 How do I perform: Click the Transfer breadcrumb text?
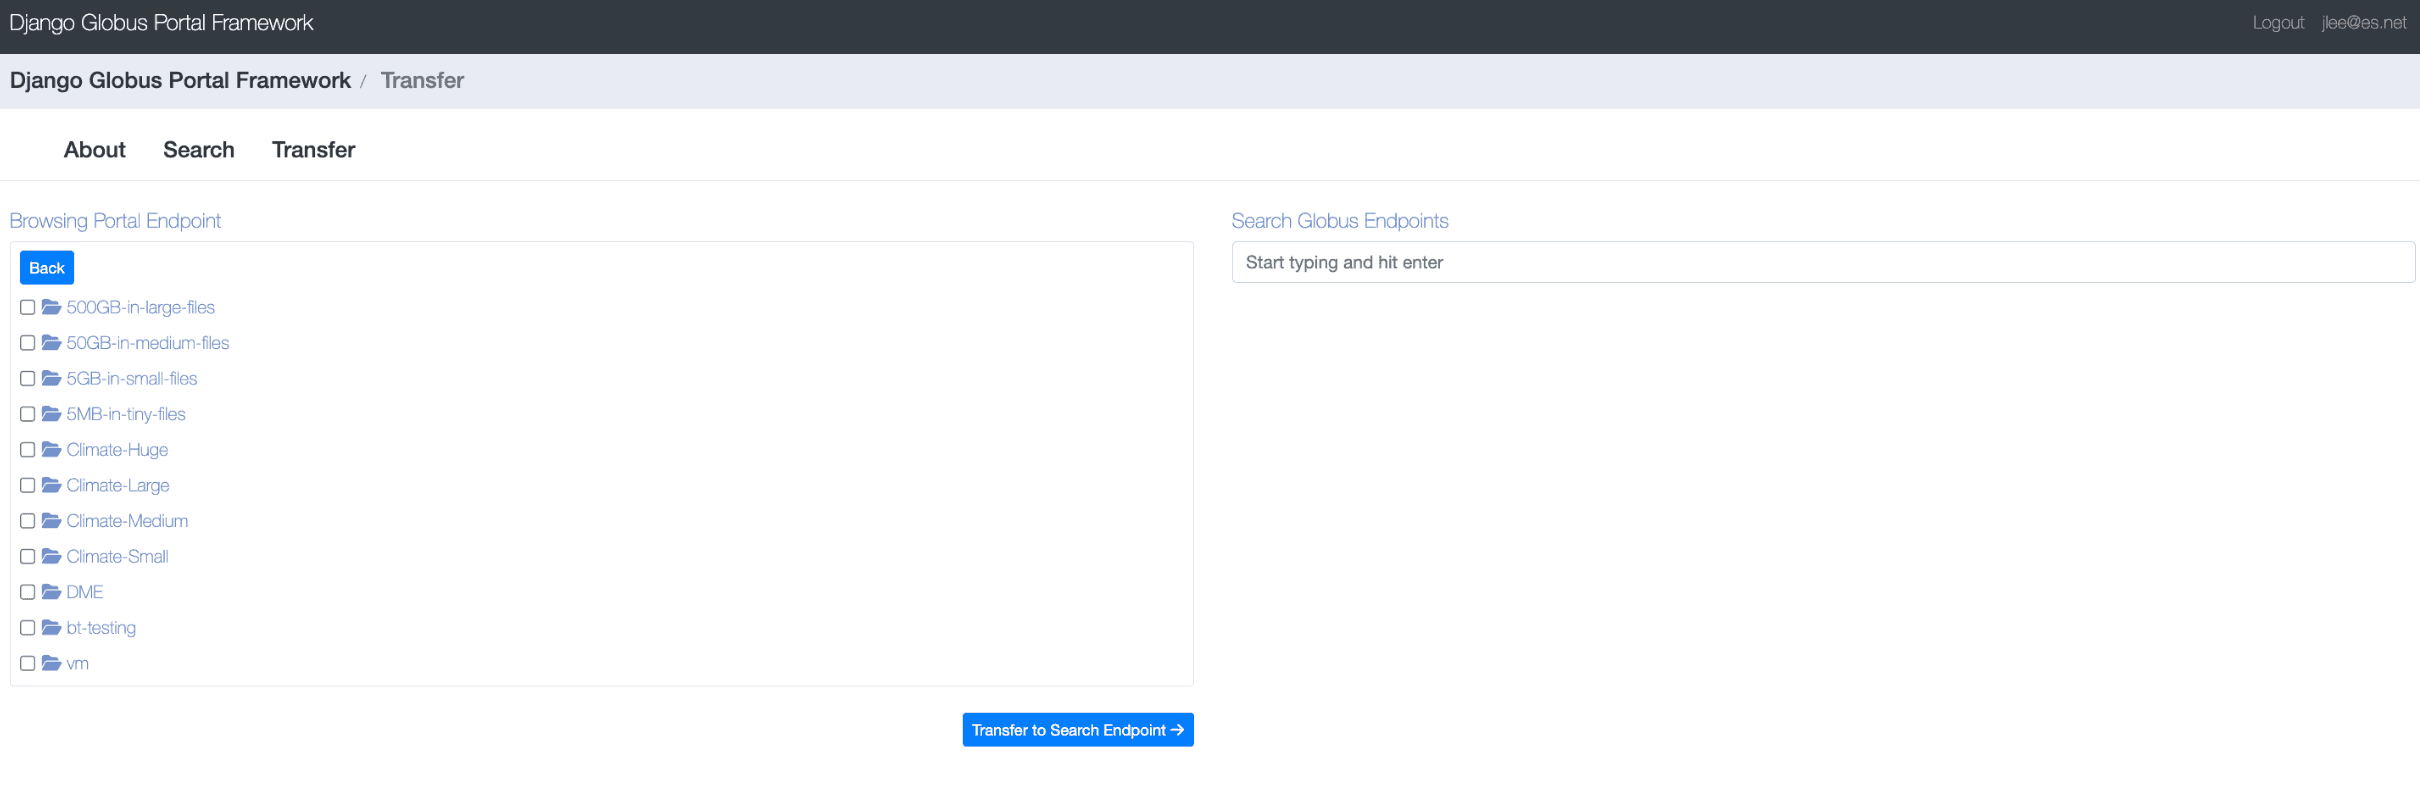(x=422, y=81)
